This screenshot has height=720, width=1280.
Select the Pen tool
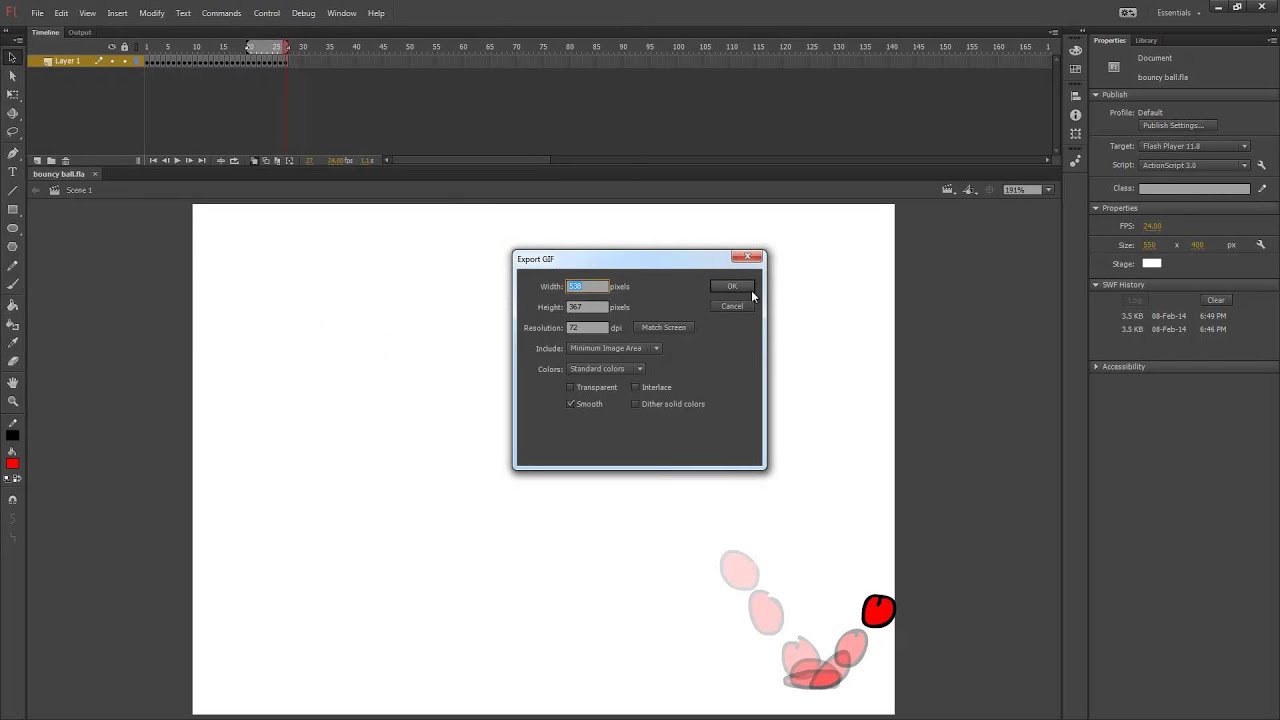(x=13, y=153)
